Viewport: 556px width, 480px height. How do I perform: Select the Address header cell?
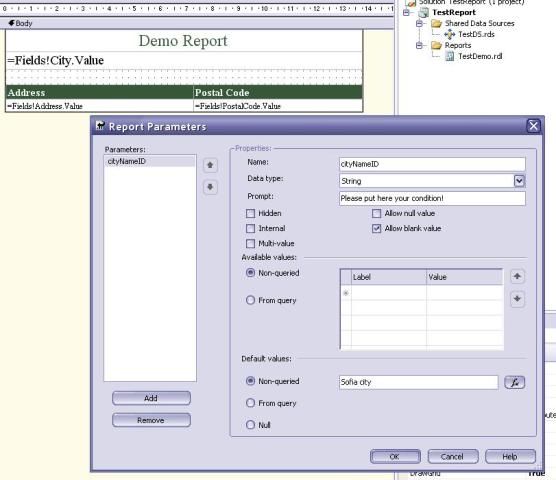tap(99, 93)
